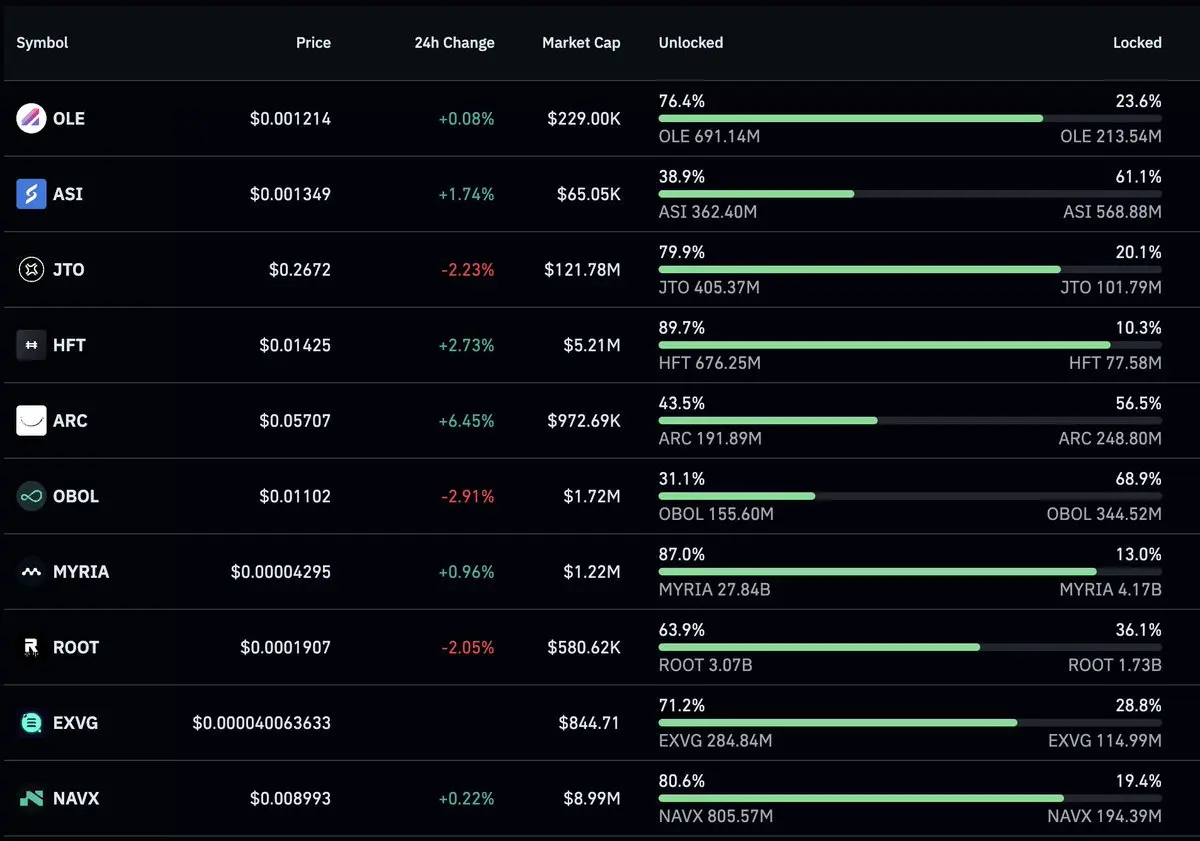This screenshot has width=1200, height=841.
Task: Open the MYRIA symbol name
Action: (81, 572)
